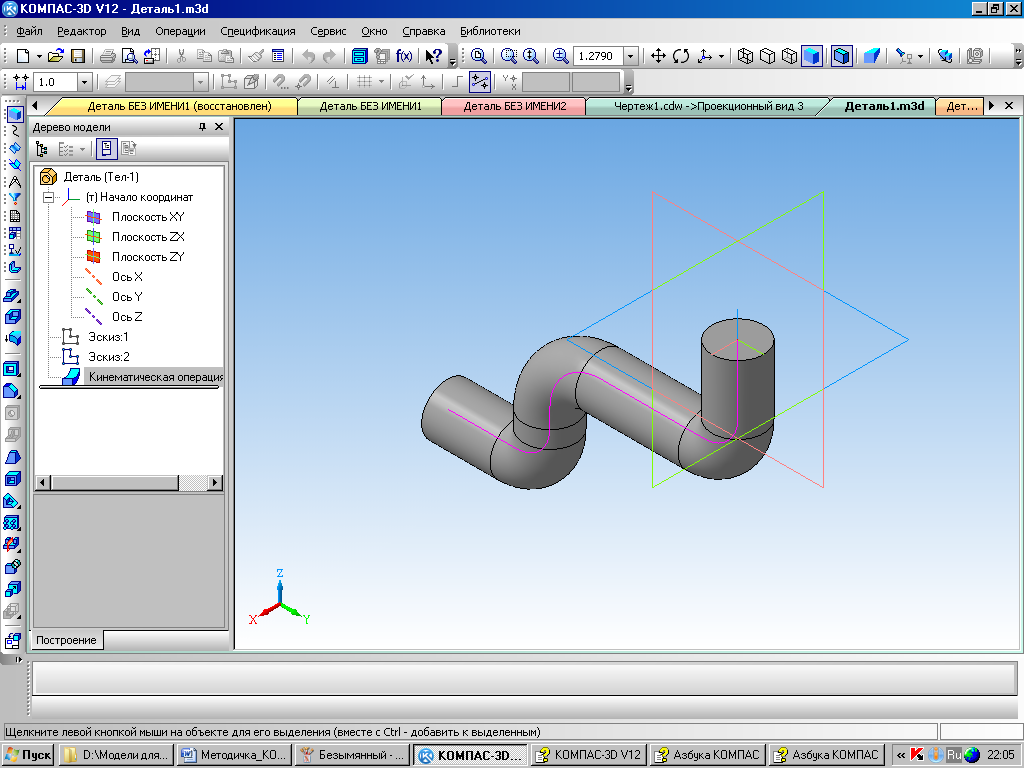Click the Zoom in magnifier next to scale field
This screenshot has width=1024, height=768.
click(560, 56)
